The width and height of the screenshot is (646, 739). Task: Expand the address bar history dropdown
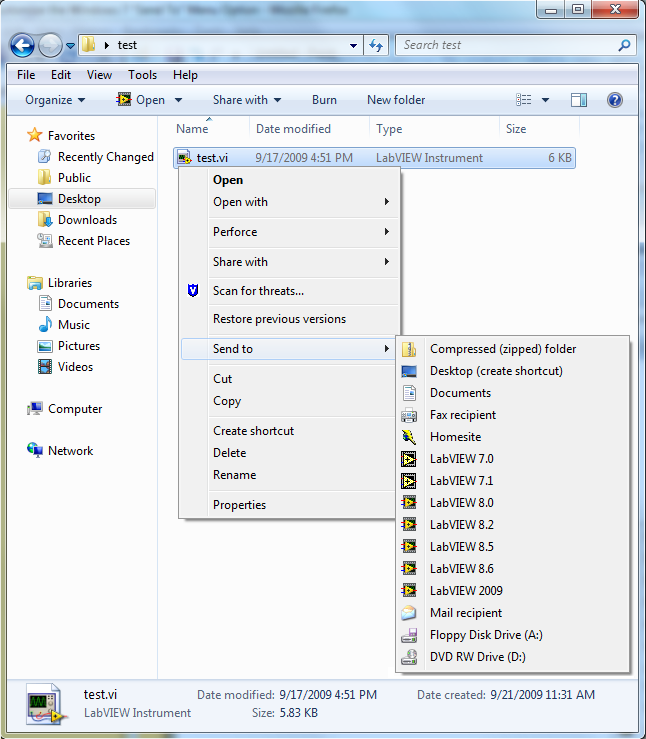coord(353,46)
